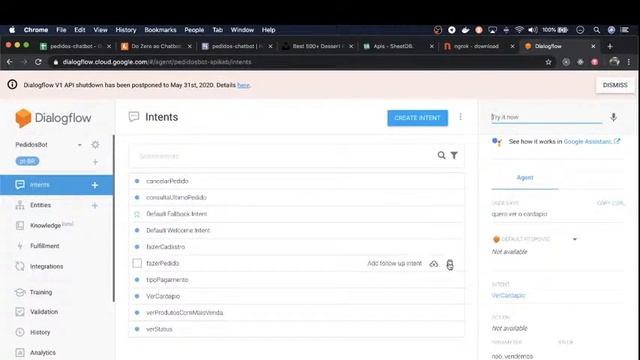Open Spotlight search in menu bar

point(596,30)
